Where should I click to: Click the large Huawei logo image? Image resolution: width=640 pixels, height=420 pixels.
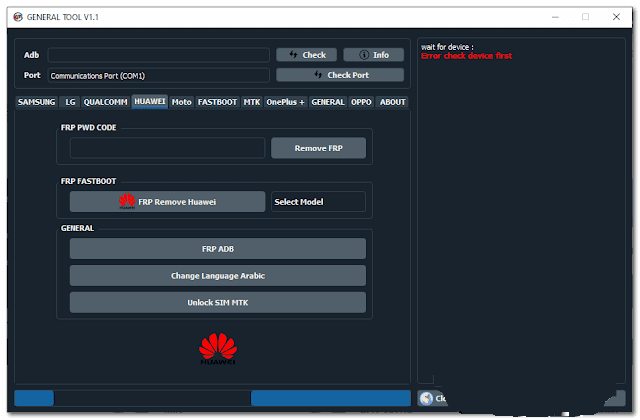coord(218,349)
